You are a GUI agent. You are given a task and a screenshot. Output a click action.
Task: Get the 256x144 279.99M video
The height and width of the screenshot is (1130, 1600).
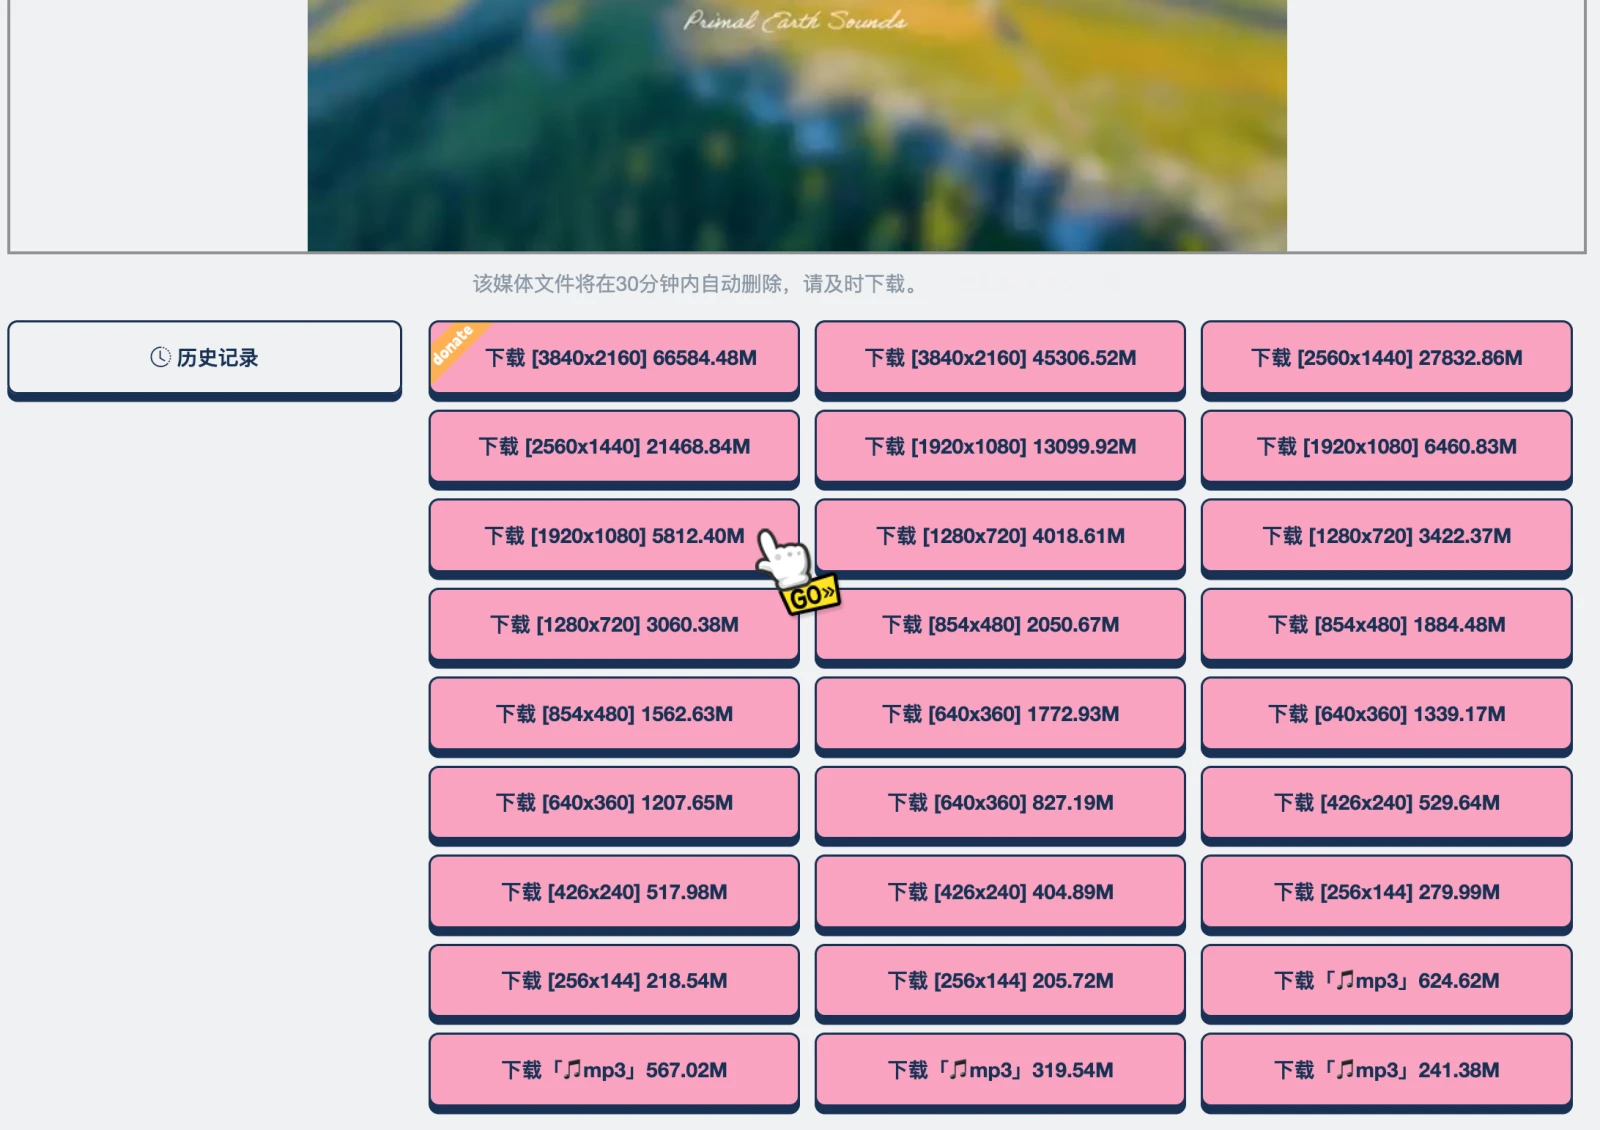point(1386,892)
